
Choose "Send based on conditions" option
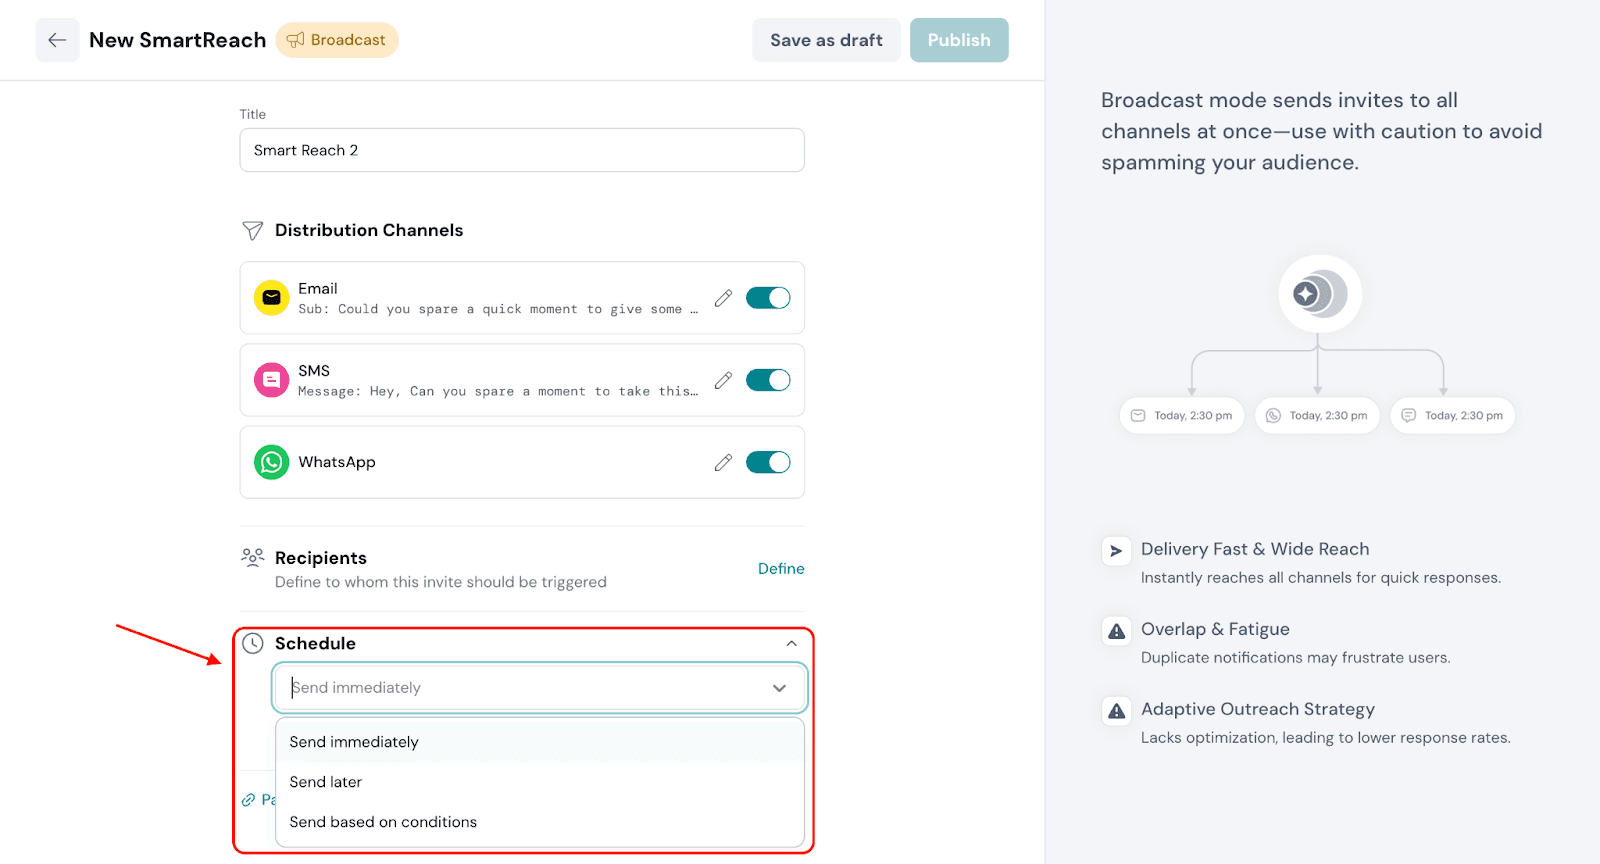(383, 822)
